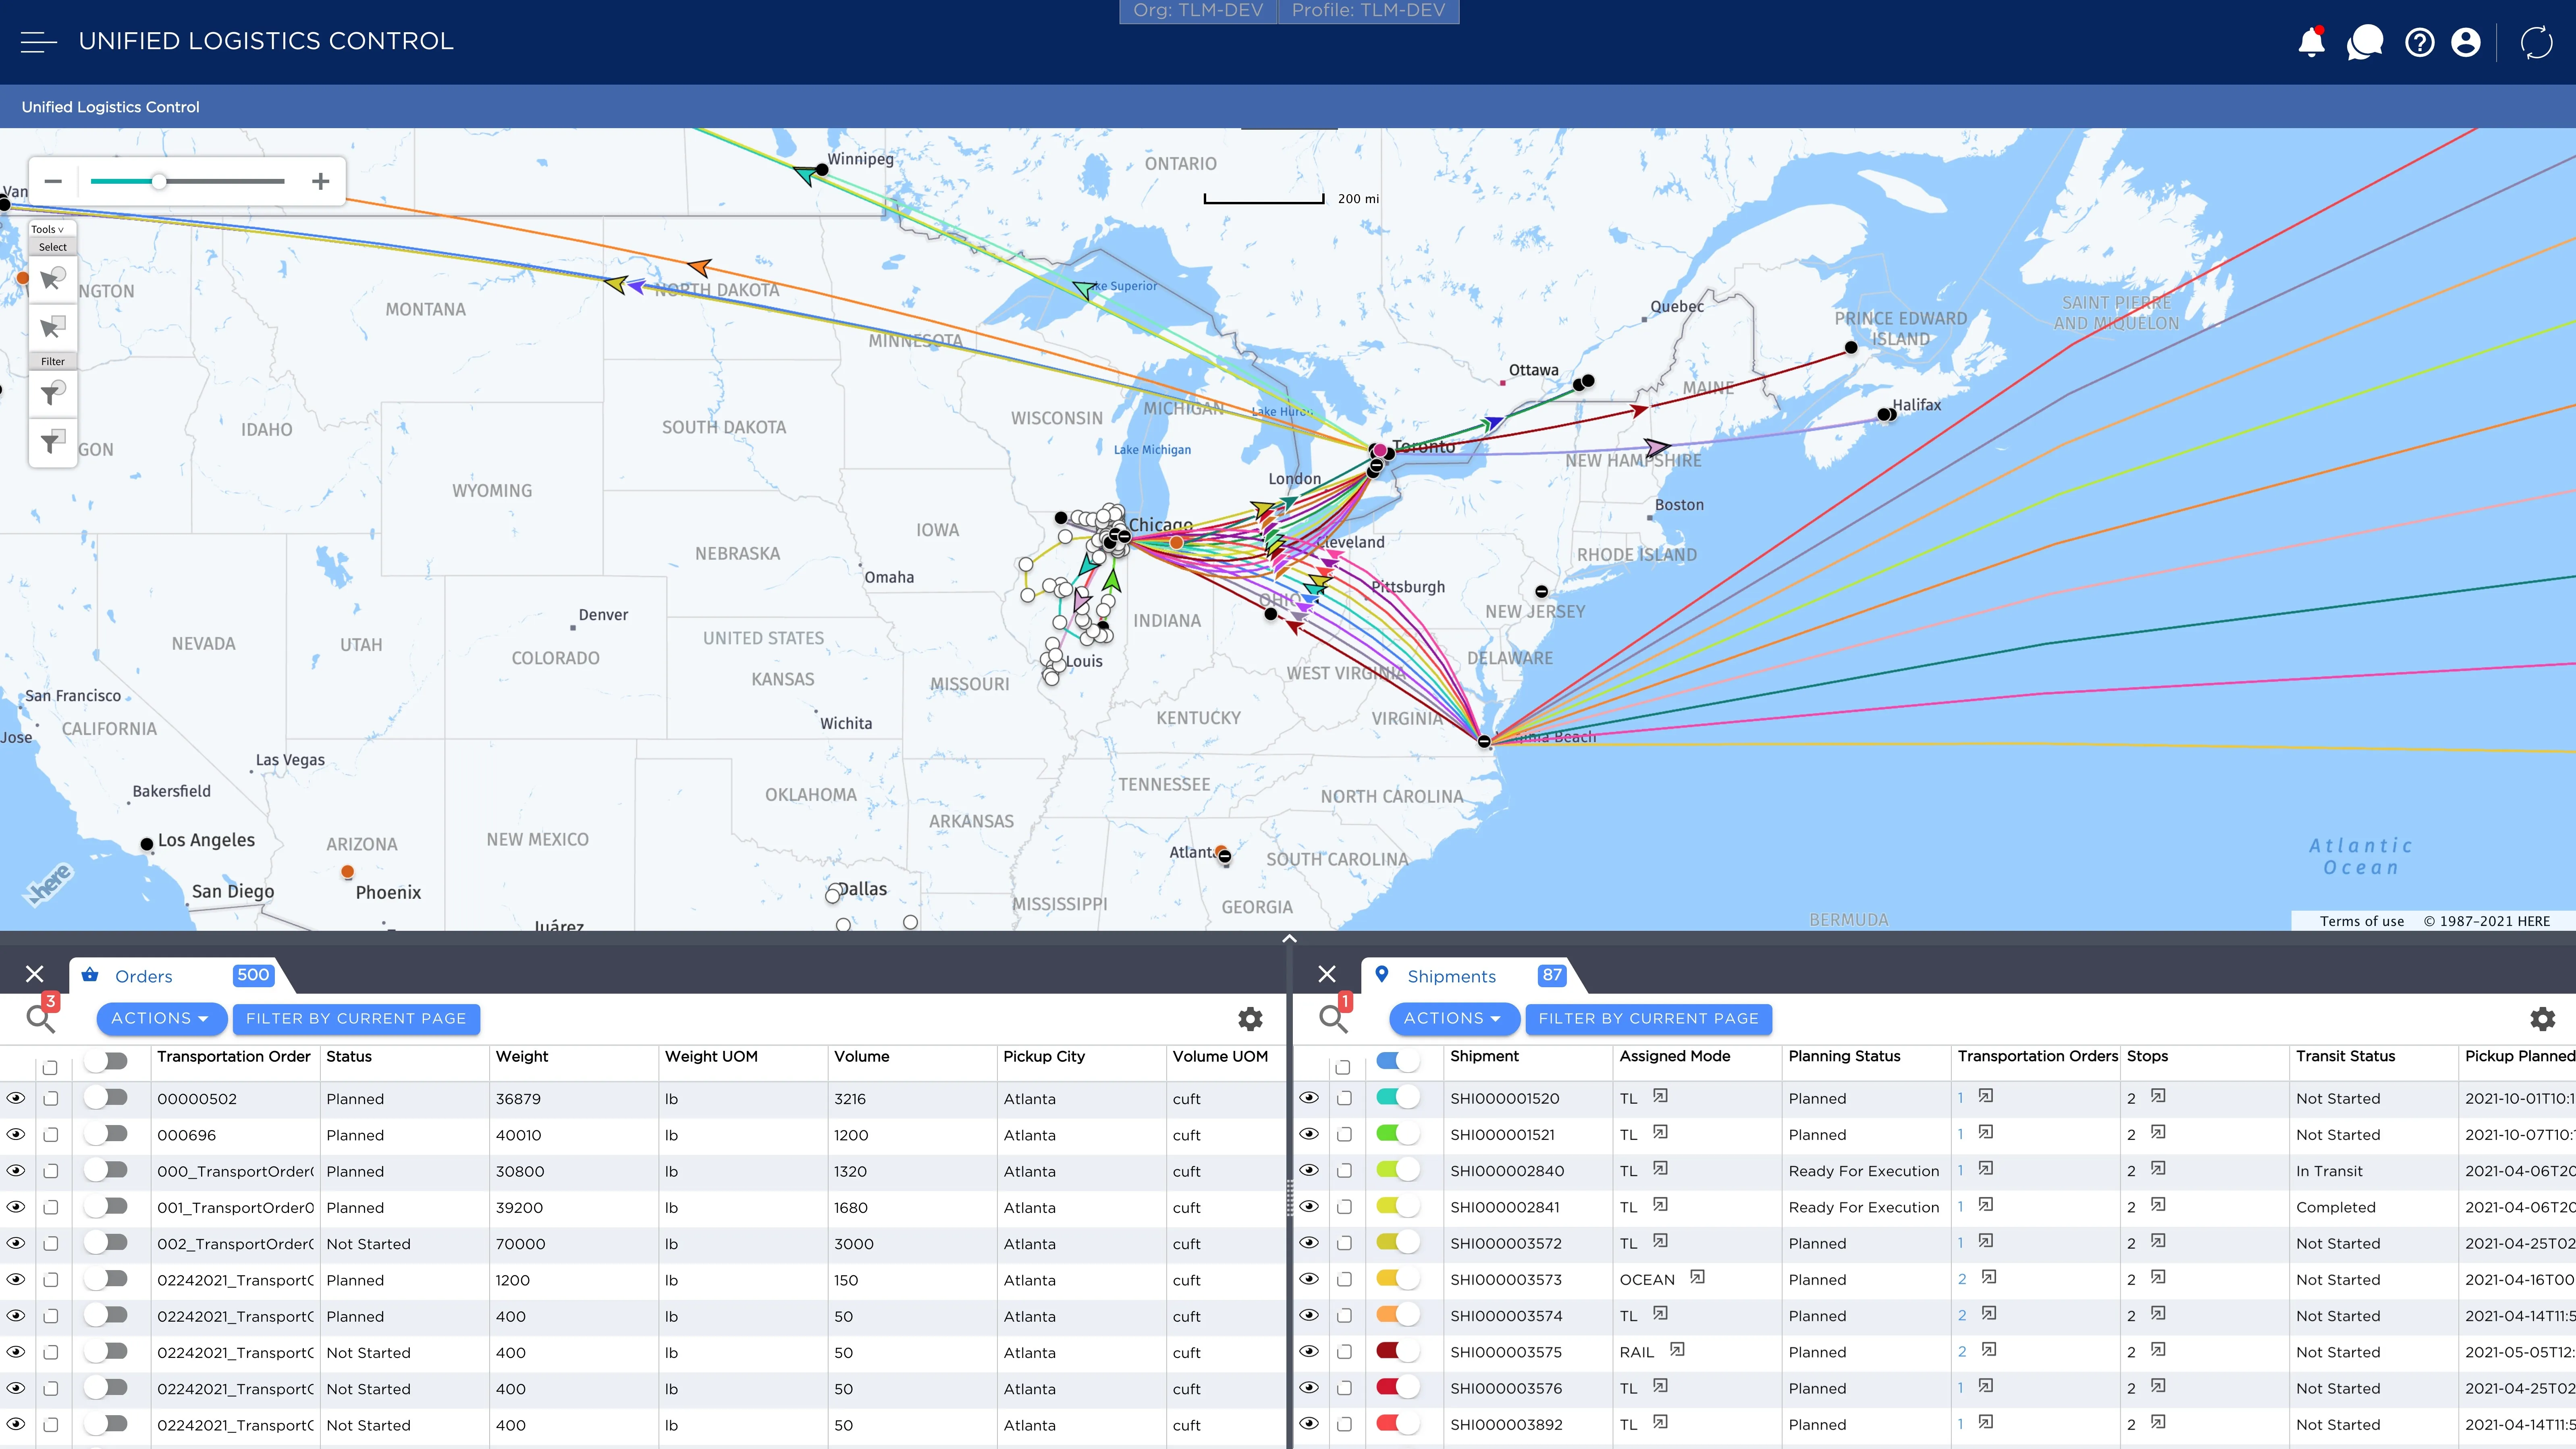
Task: Click the map zoom slider handle
Action: [159, 181]
